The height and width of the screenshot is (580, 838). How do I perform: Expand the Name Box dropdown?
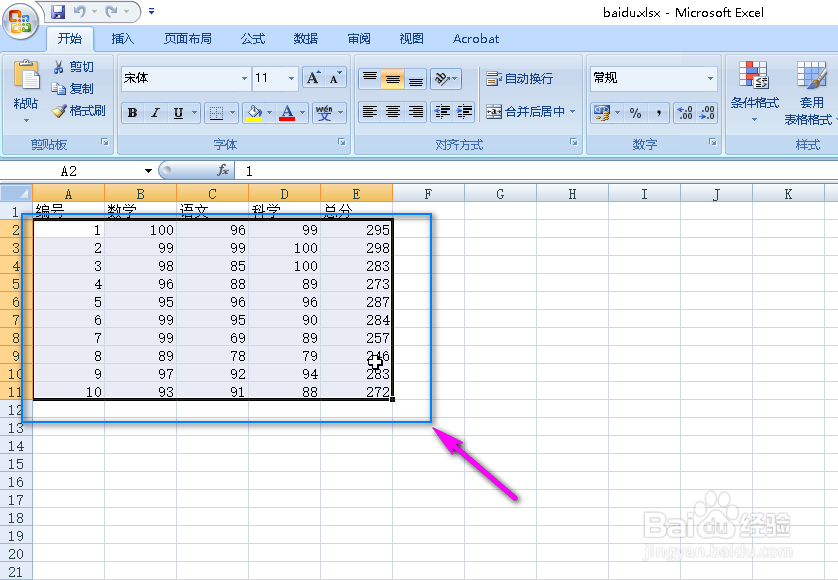point(148,171)
